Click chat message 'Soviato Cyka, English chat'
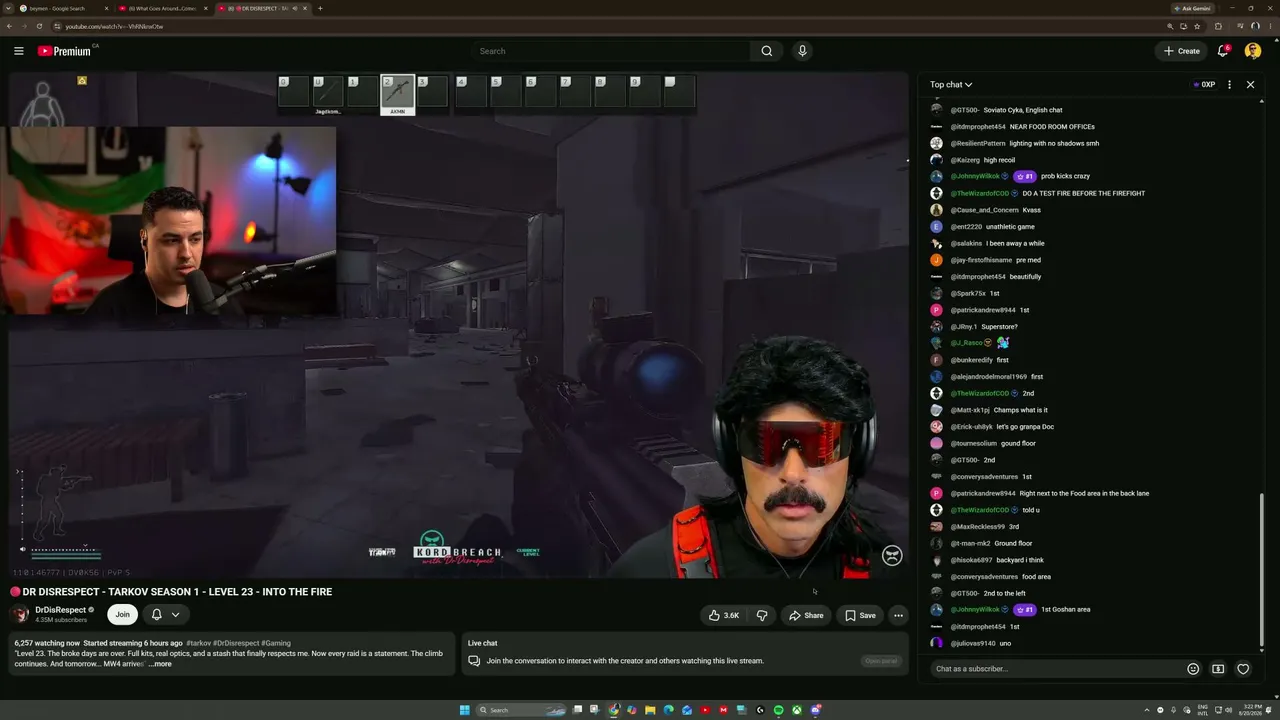Image resolution: width=1280 pixels, height=720 pixels. (1023, 110)
